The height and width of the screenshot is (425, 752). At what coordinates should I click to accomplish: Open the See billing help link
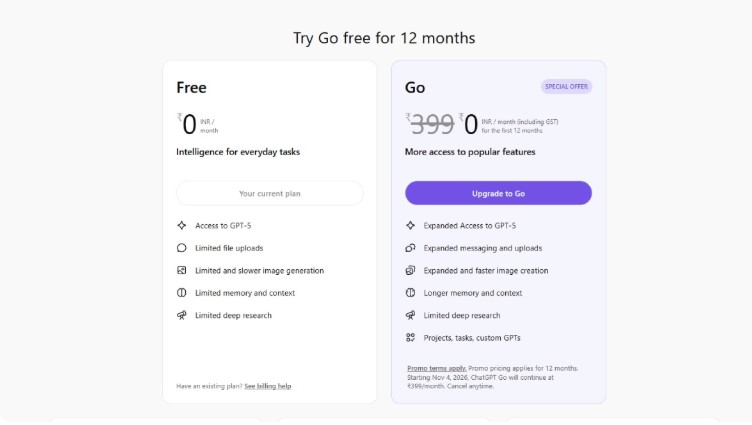(x=268, y=386)
